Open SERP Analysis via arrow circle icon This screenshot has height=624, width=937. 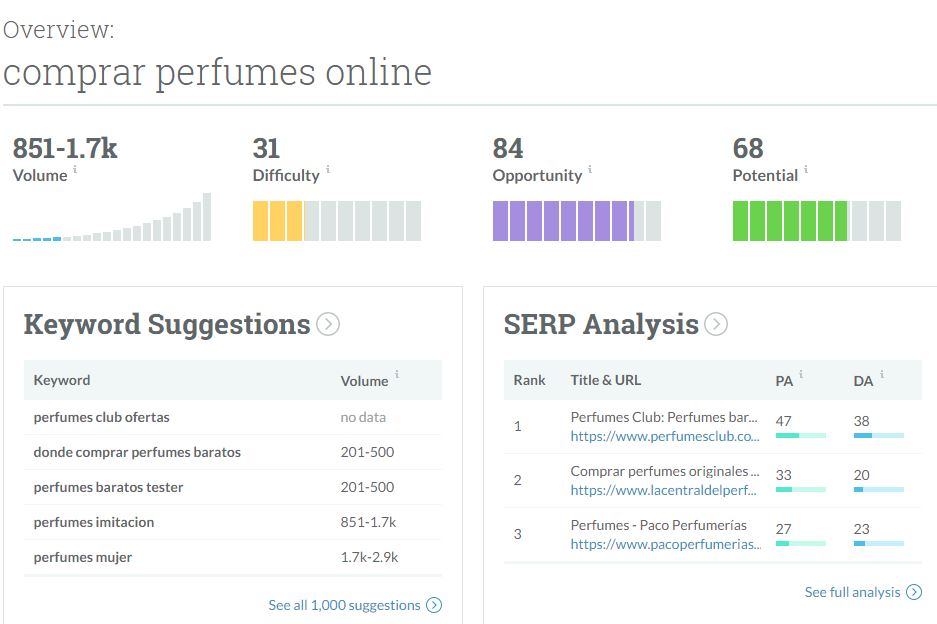click(x=716, y=324)
